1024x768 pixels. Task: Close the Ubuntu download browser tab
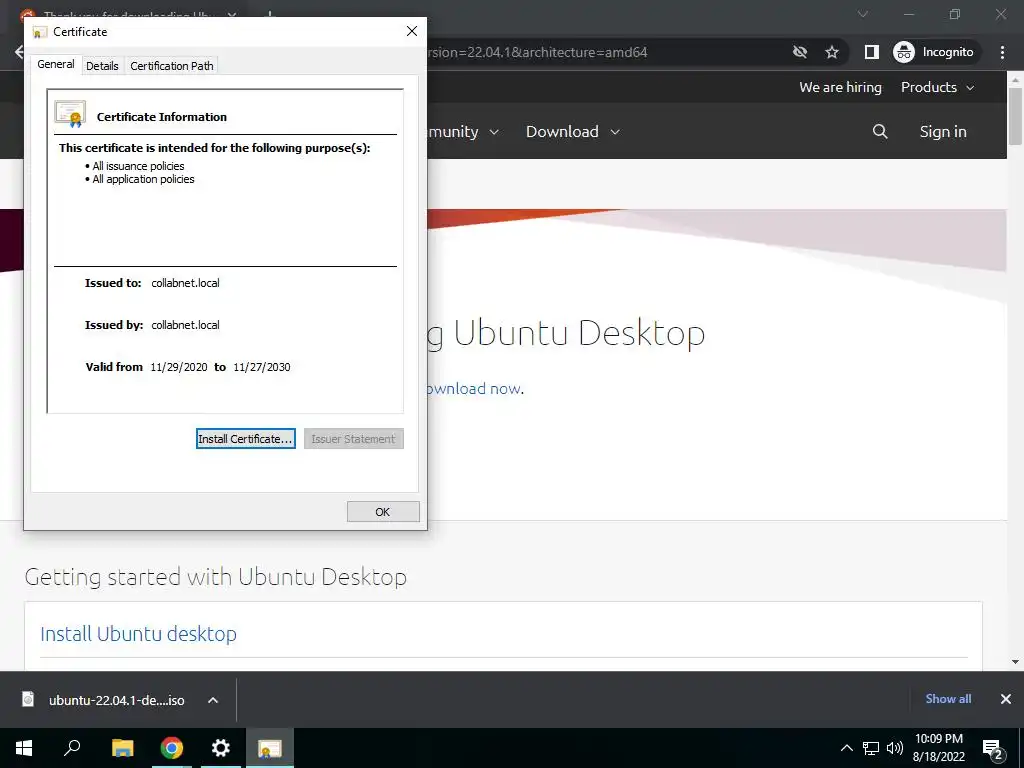(x=232, y=14)
